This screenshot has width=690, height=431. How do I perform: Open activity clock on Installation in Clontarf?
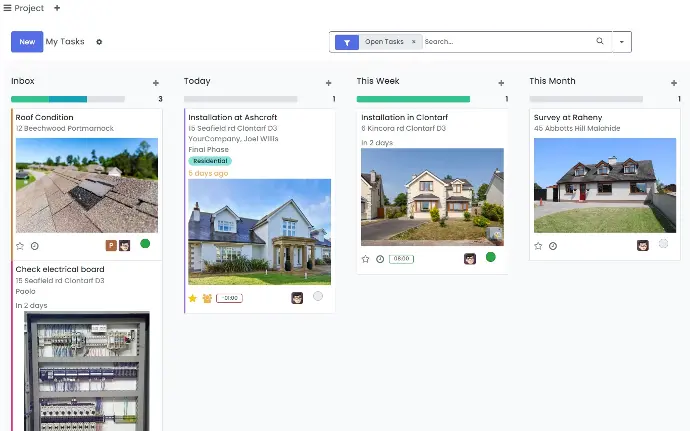pos(380,259)
